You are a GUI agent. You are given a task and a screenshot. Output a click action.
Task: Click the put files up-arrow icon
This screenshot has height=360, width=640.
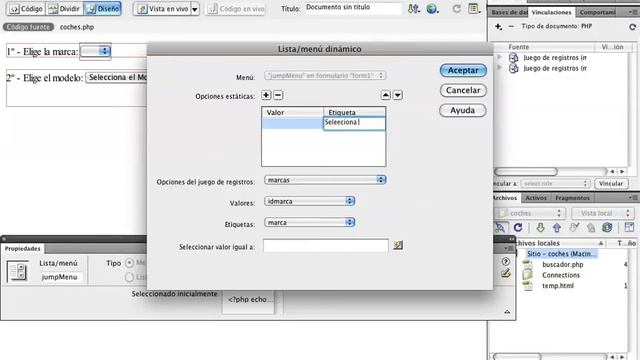pyautogui.click(x=557, y=227)
